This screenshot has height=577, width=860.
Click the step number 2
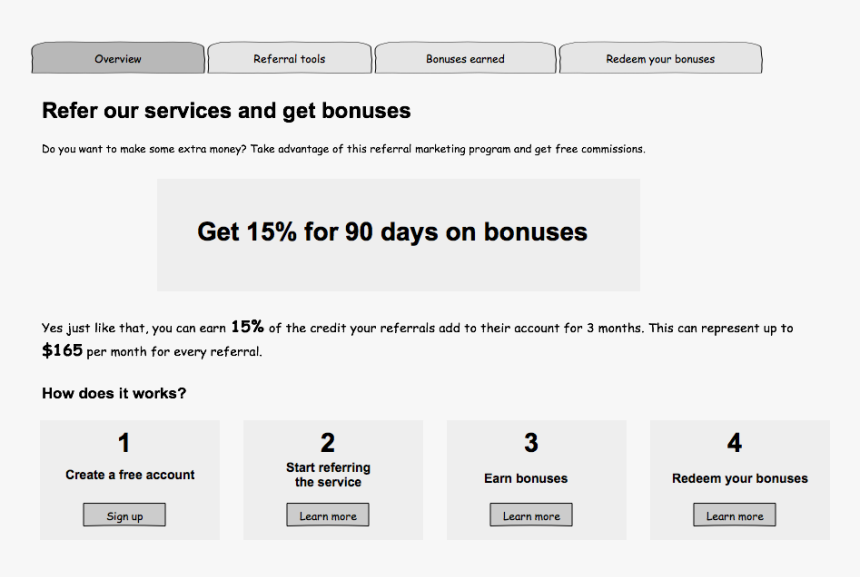click(328, 443)
